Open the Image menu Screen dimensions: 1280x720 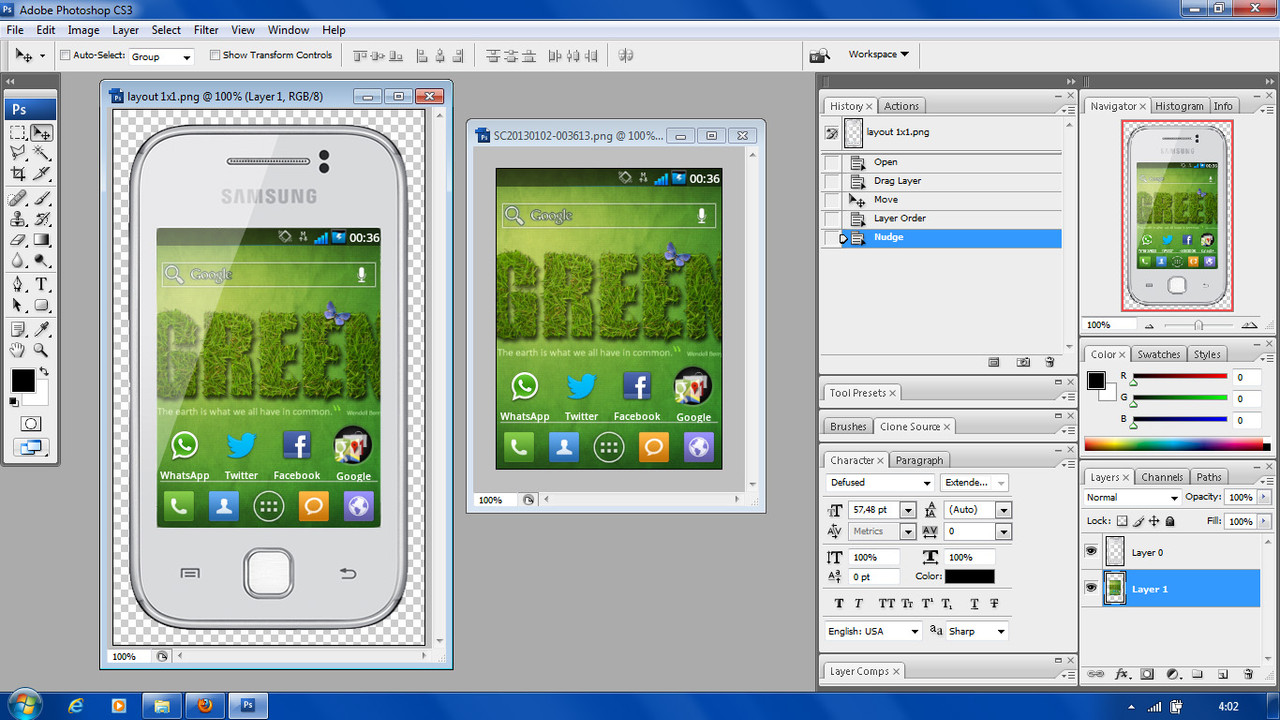pyautogui.click(x=83, y=30)
